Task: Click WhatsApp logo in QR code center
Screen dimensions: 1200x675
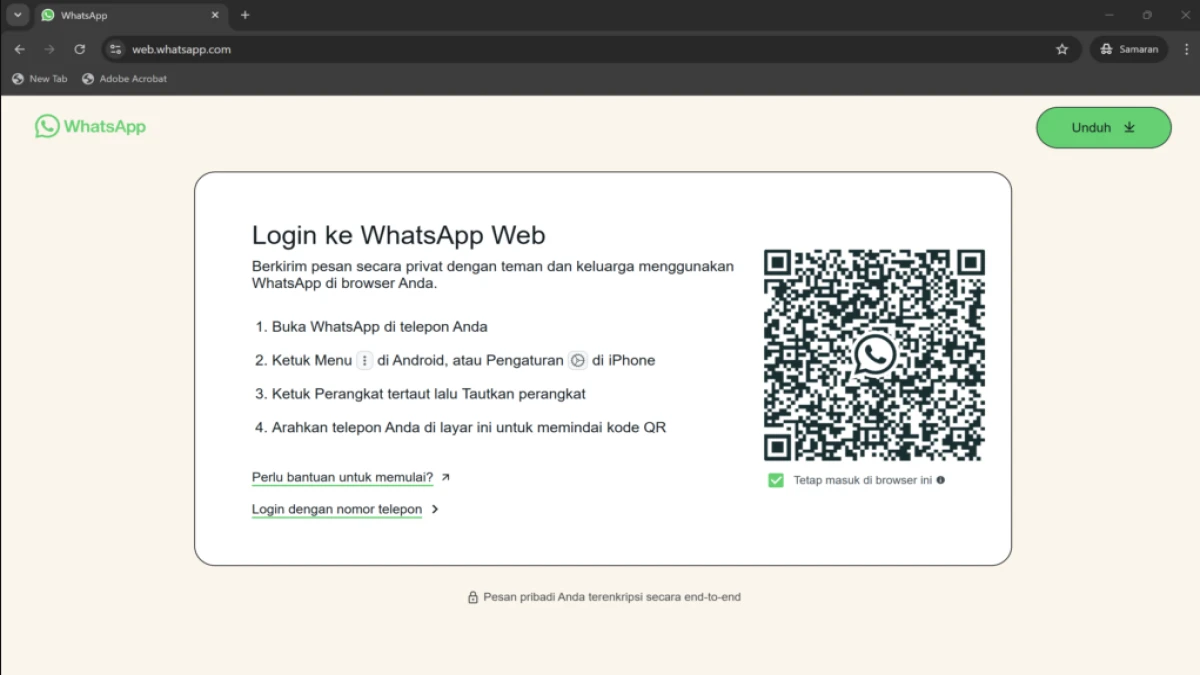Action: coord(875,355)
